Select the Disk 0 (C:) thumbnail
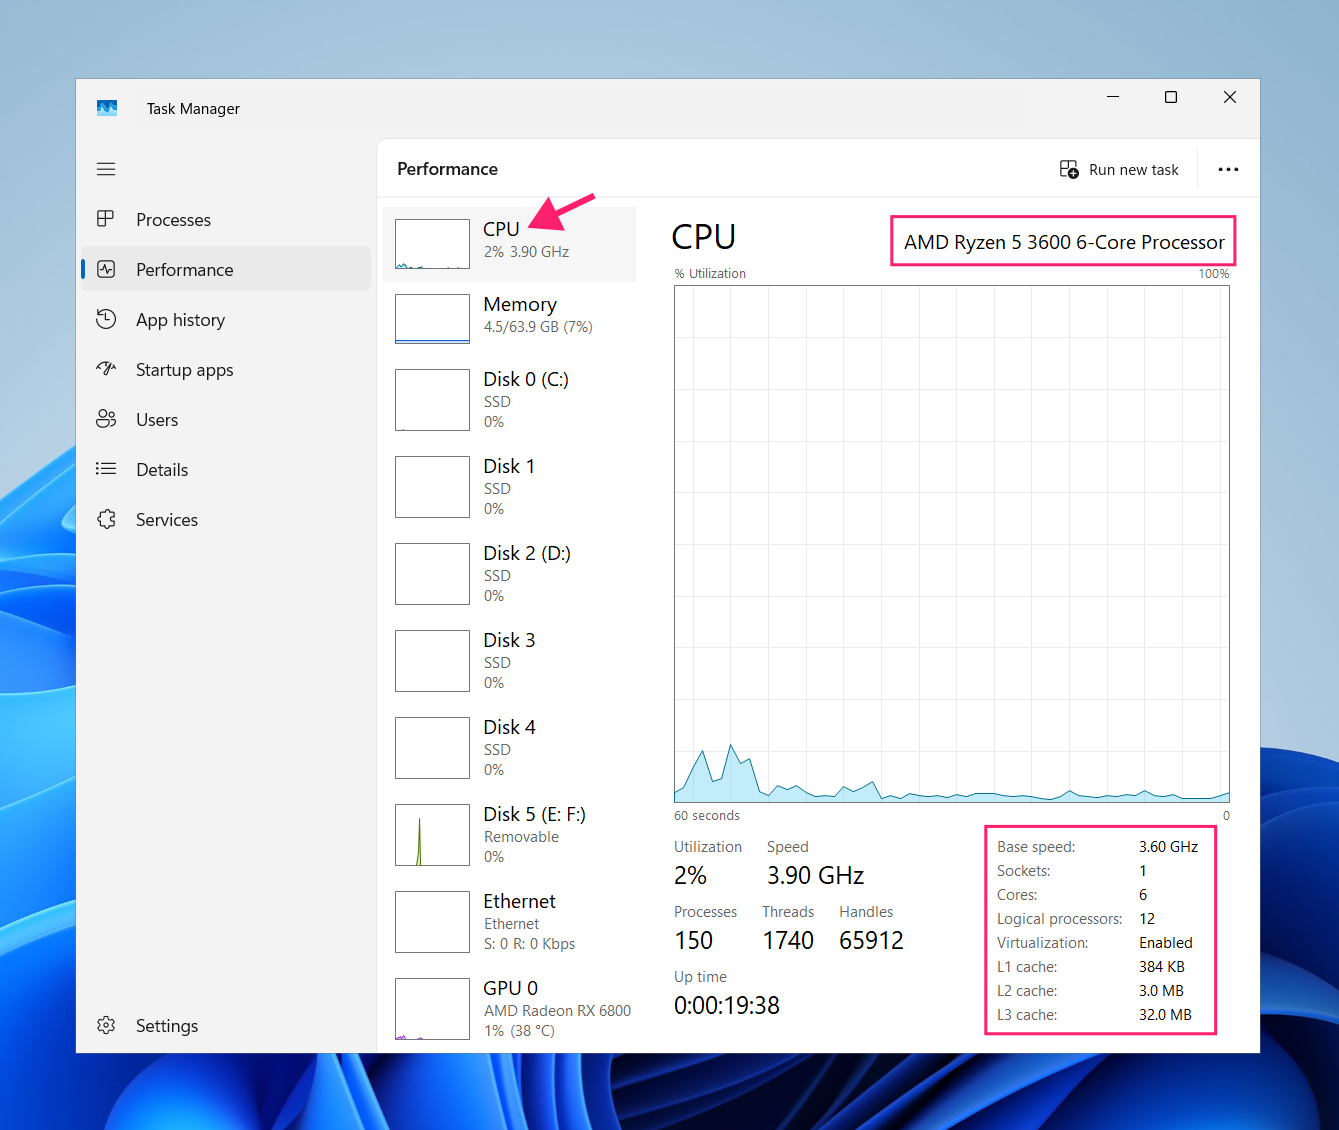 coord(432,400)
